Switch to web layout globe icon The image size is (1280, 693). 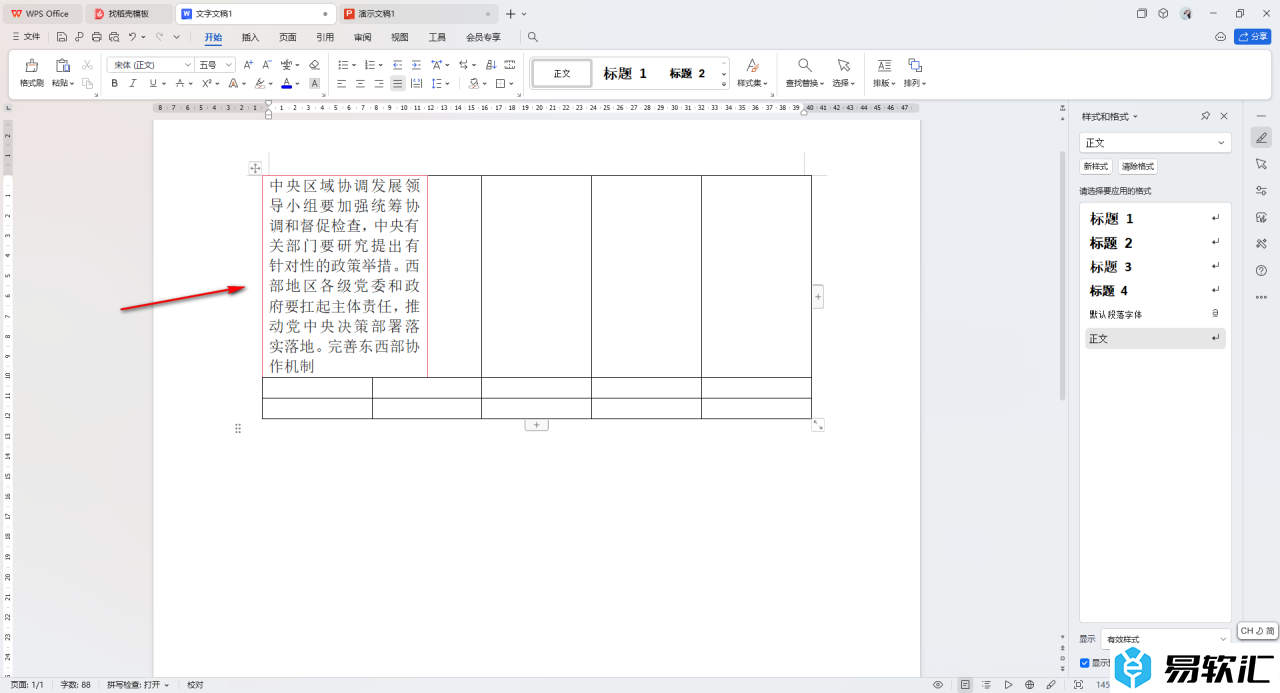point(1029,685)
